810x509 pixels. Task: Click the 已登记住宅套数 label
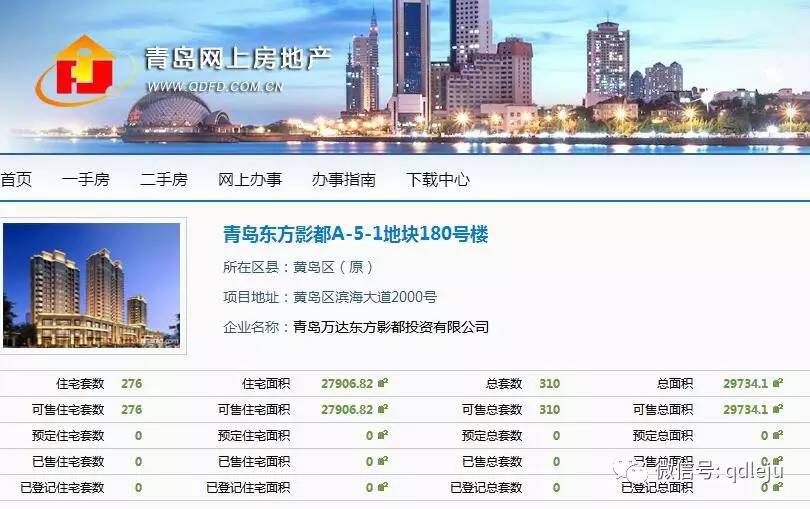[x=62, y=487]
